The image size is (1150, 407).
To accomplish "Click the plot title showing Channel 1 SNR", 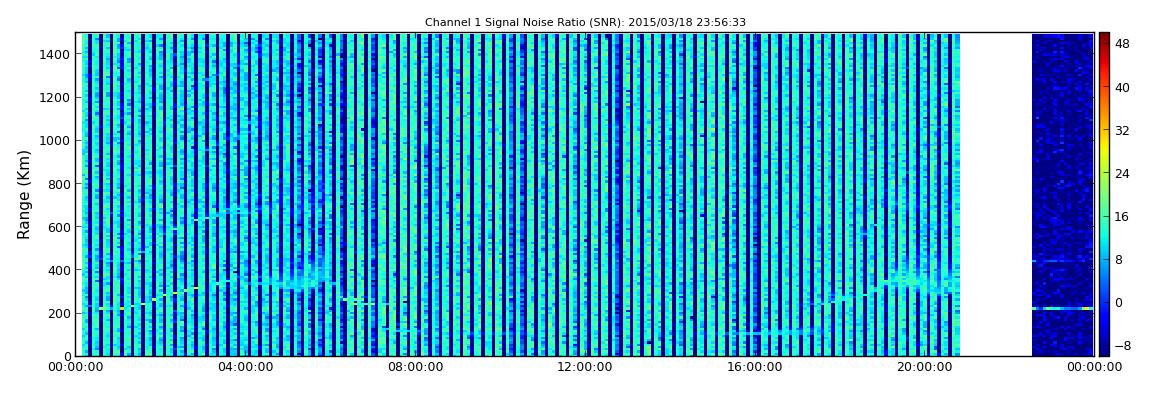I will pyautogui.click(x=585, y=23).
